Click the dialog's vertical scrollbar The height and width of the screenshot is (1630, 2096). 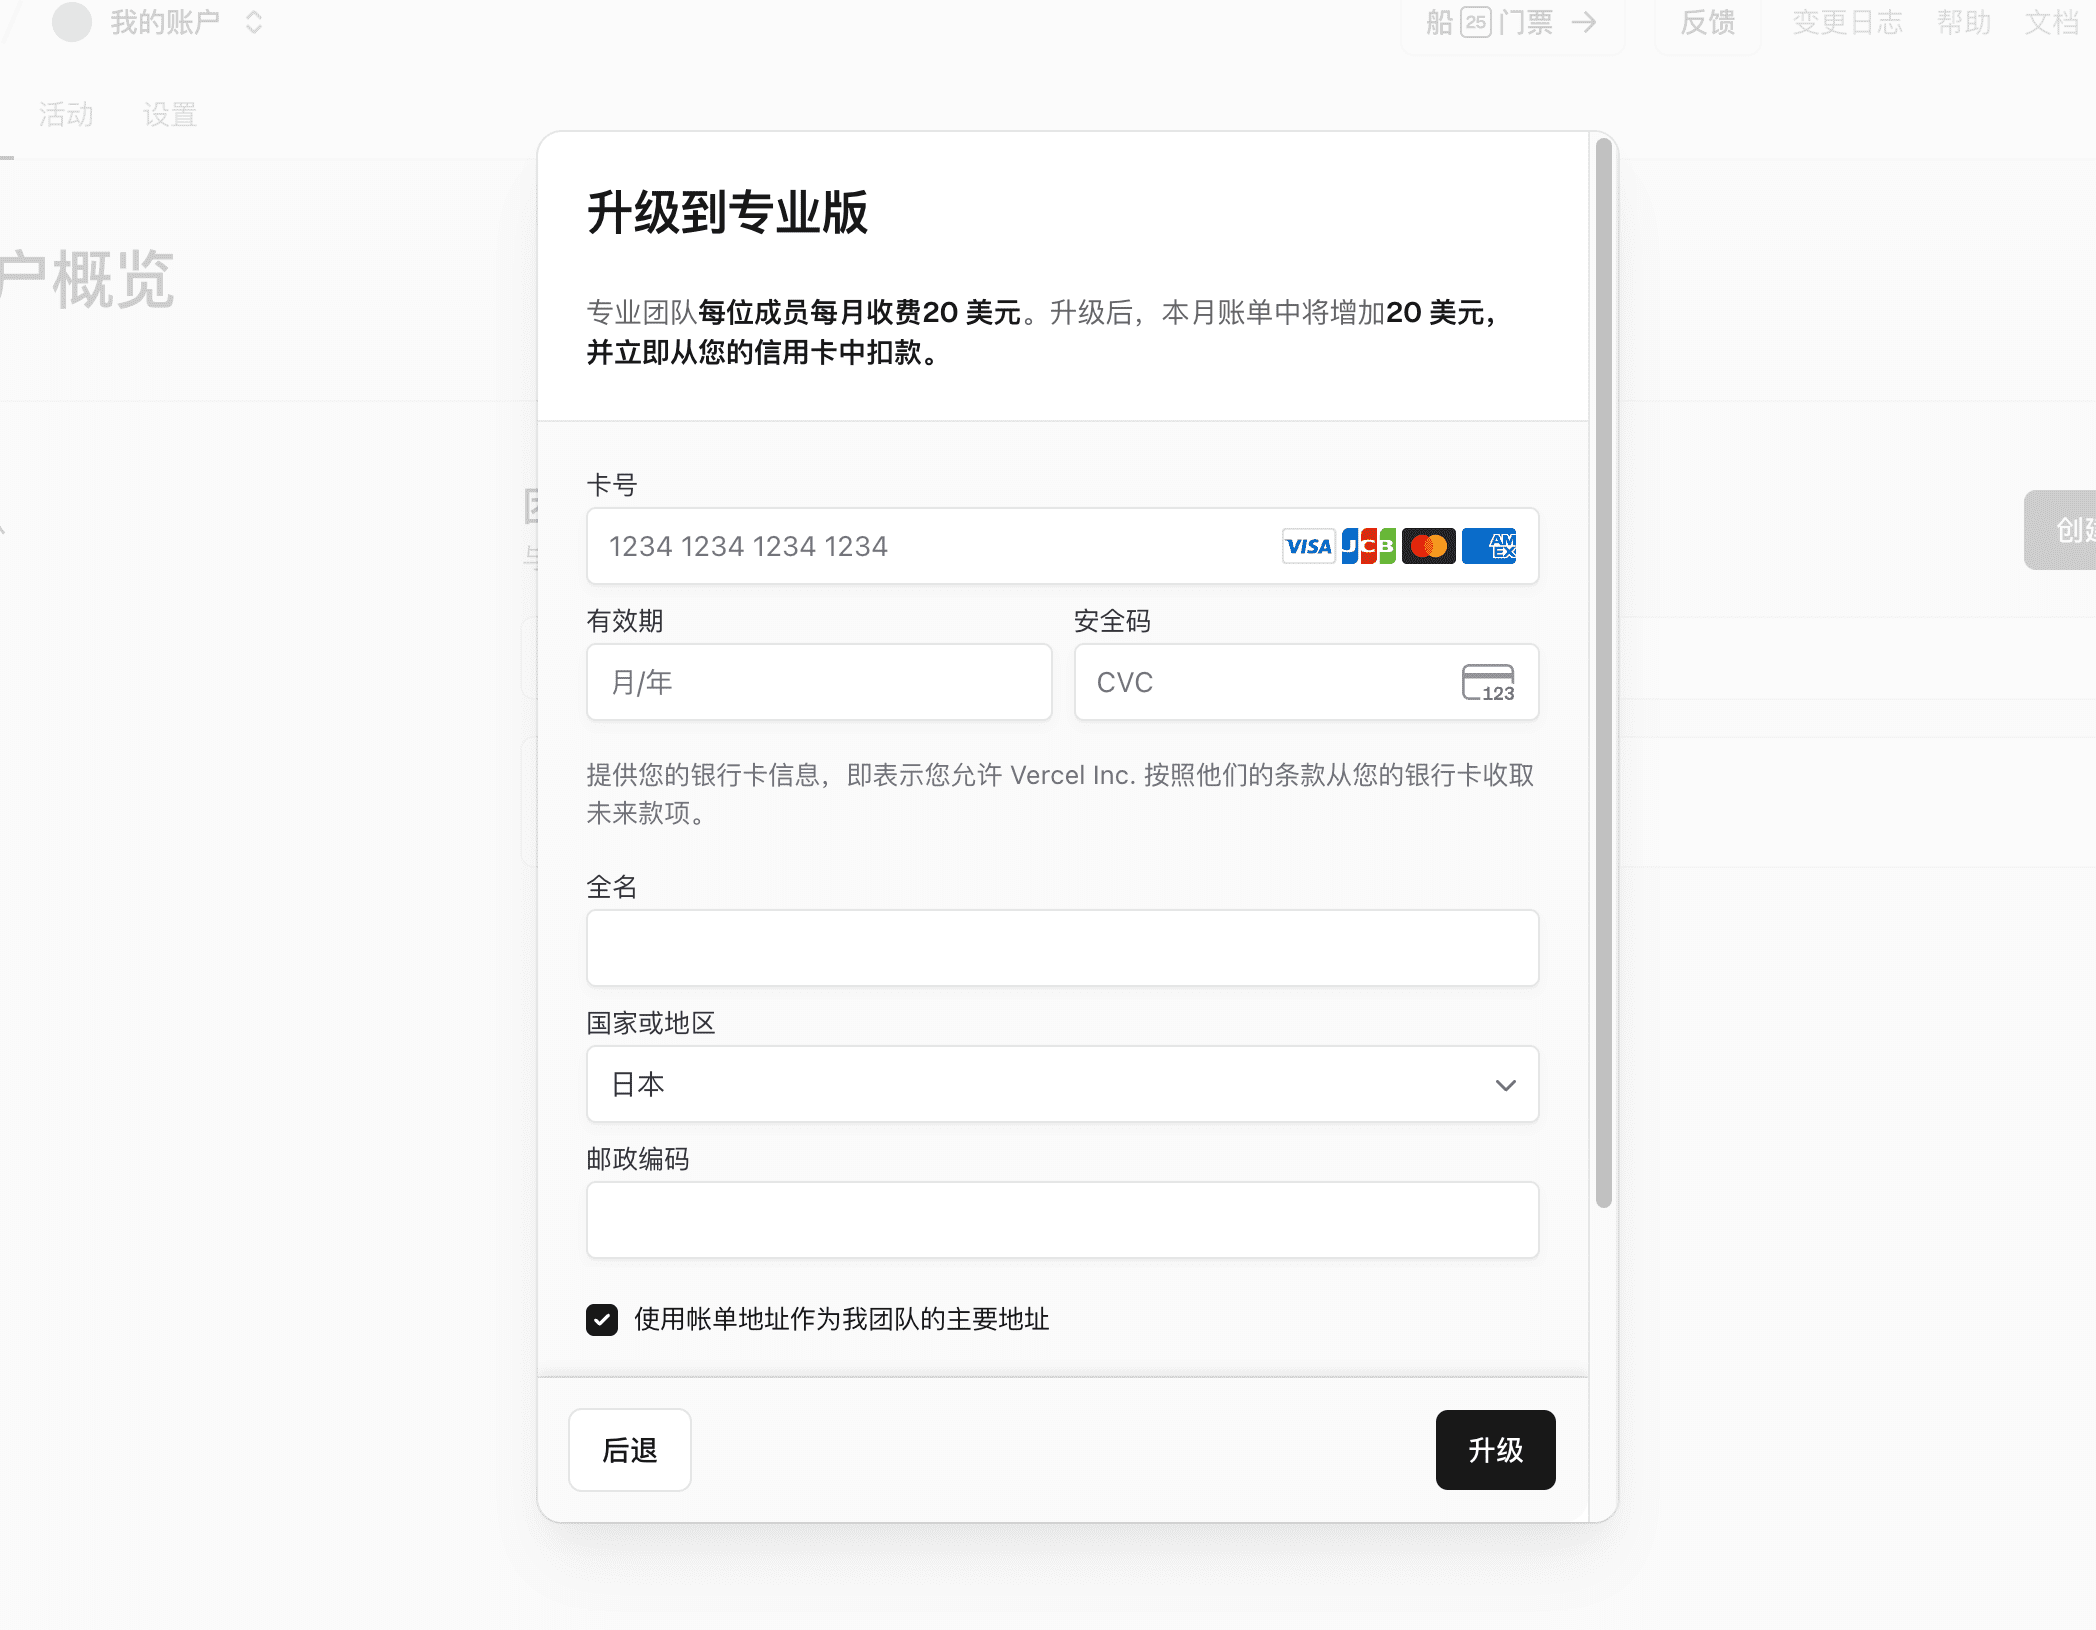pyautogui.click(x=1603, y=674)
